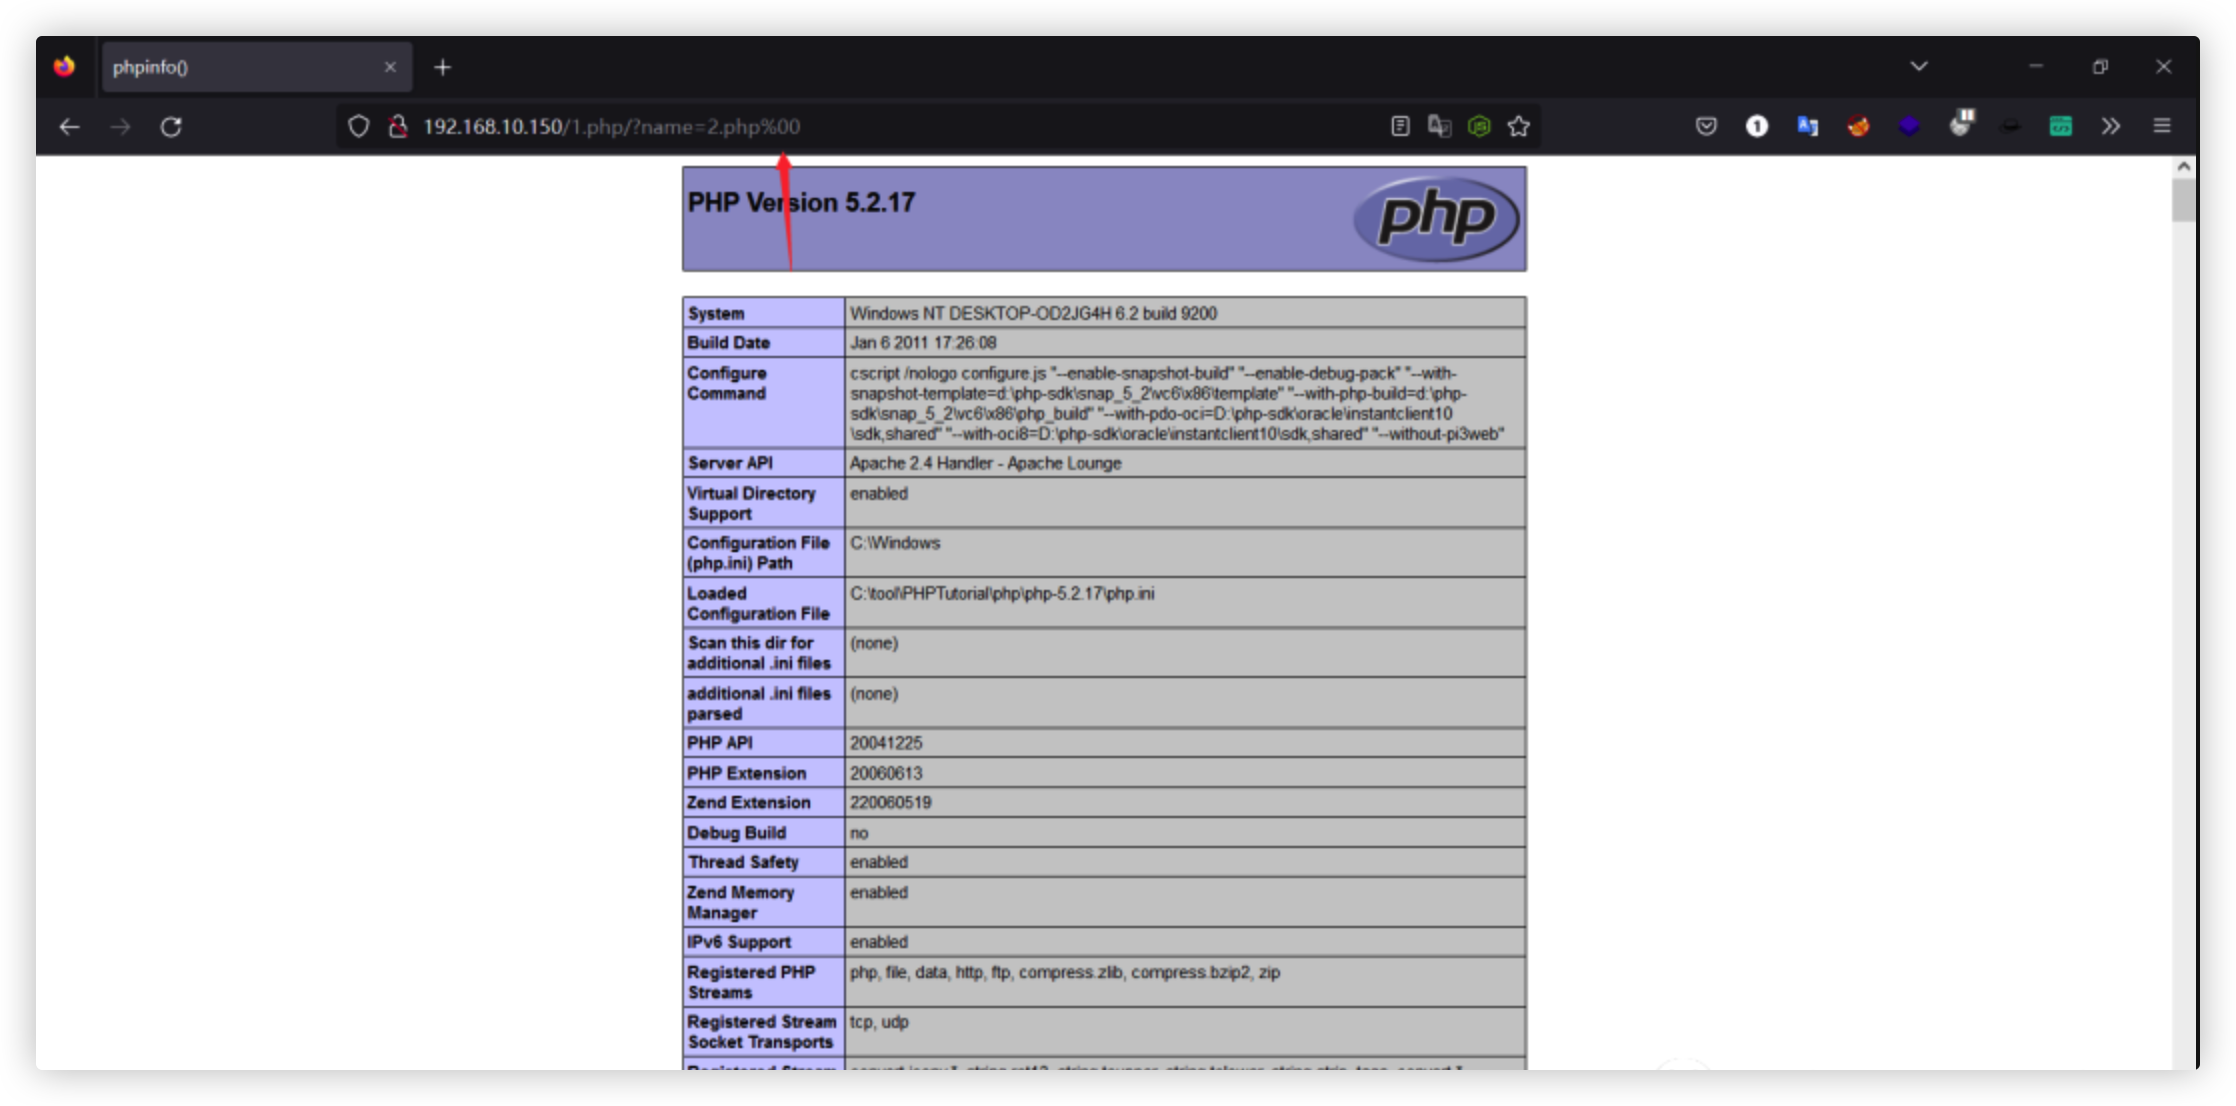Screen dimensions: 2236x1106
Task: Toggle reader view in address bar
Action: point(1400,127)
